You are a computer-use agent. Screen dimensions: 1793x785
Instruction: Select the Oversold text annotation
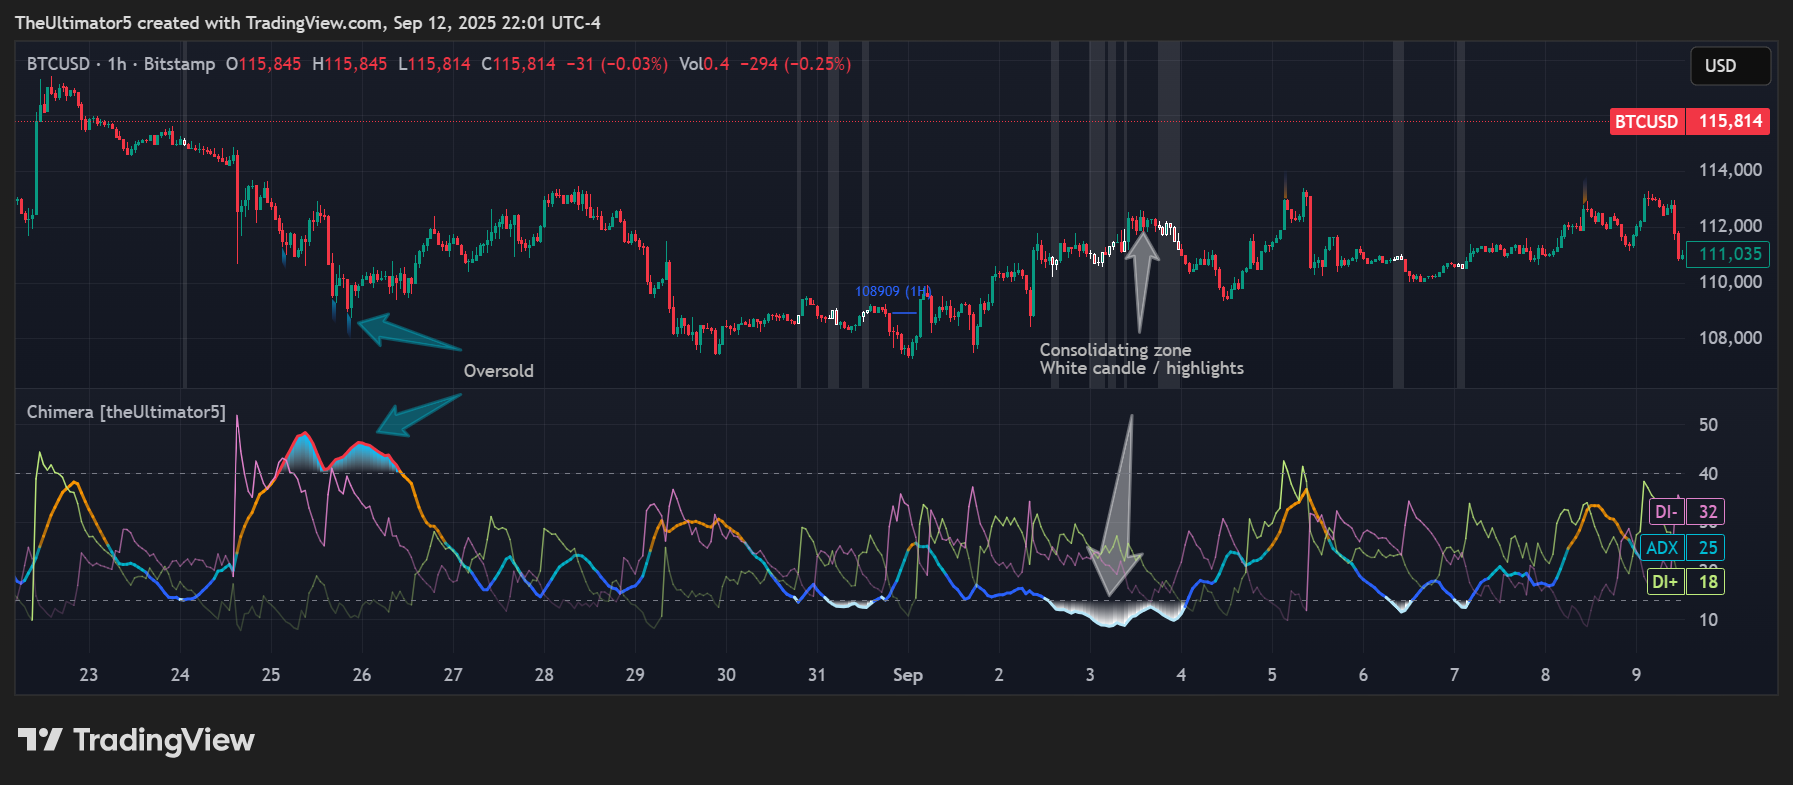coord(498,371)
